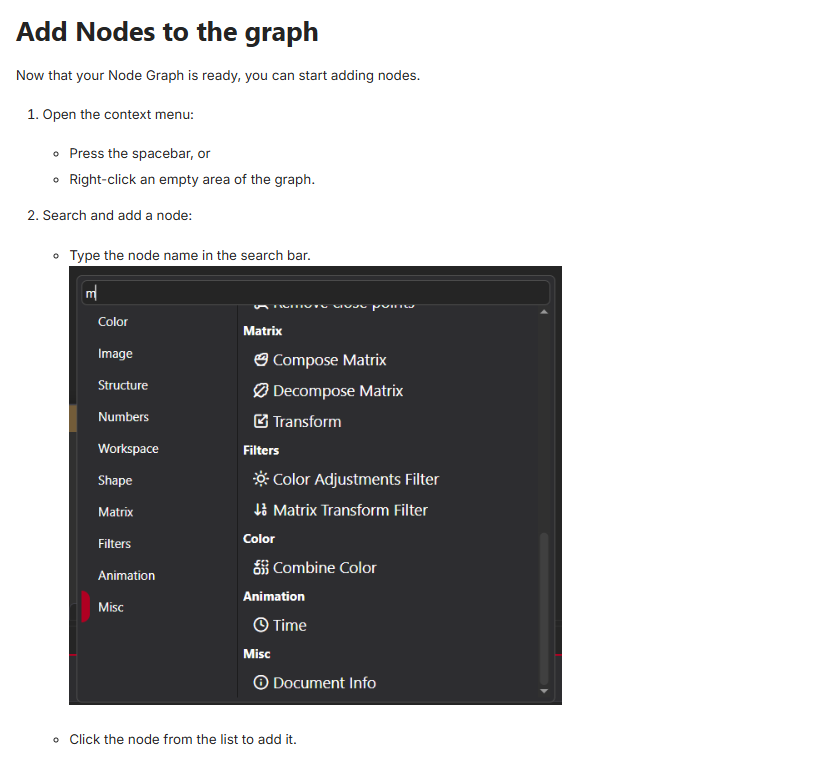Click the node list scrollbar thumb
This screenshot has width=818, height=767.
point(544,606)
